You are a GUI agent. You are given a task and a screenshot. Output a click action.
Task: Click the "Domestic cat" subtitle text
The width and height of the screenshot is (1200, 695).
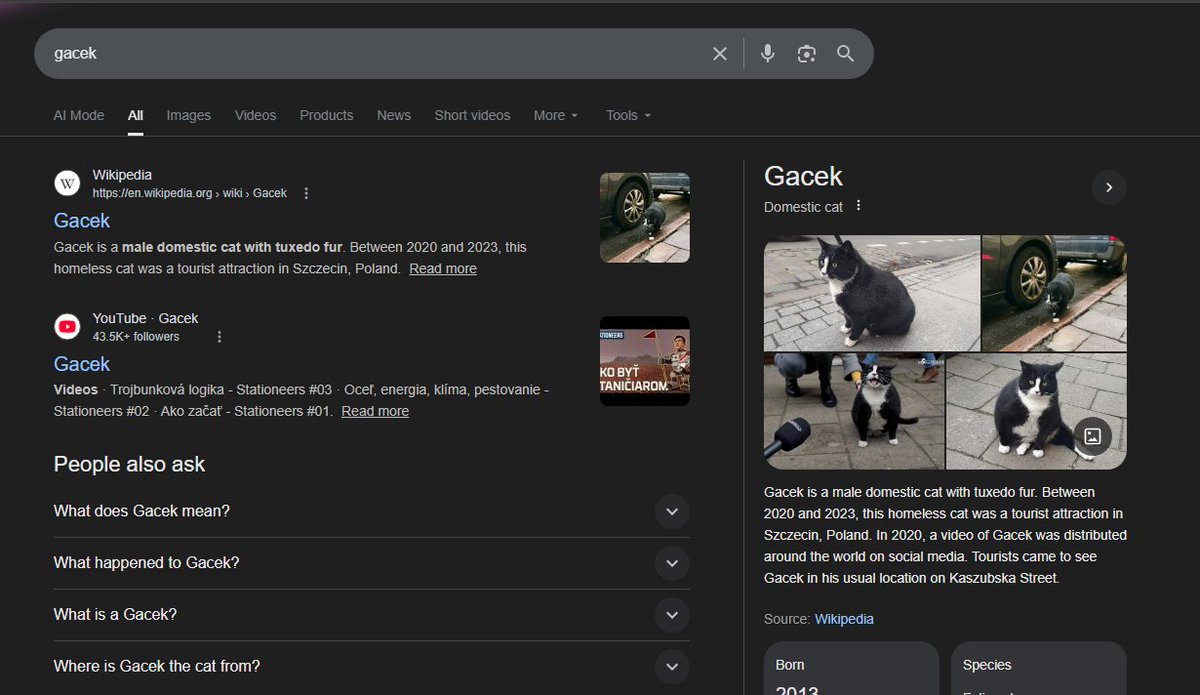803,207
